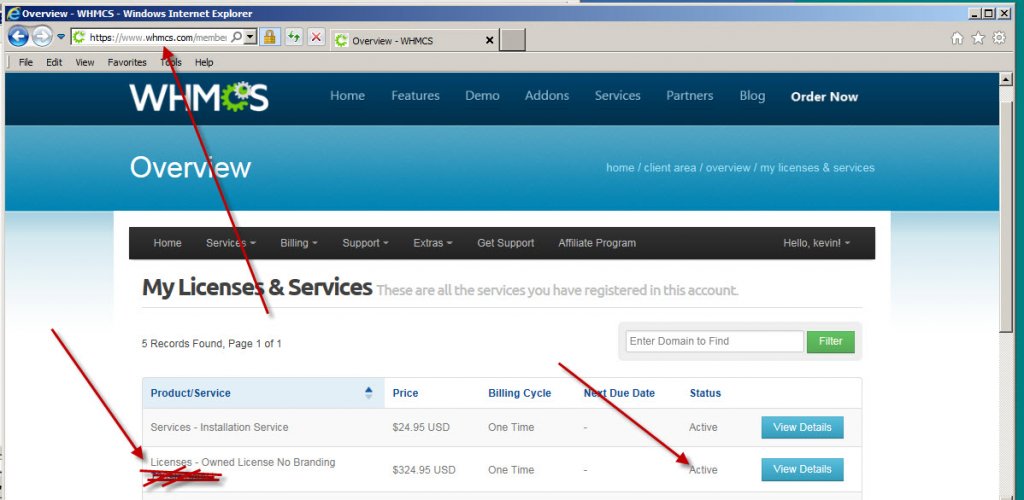The height and width of the screenshot is (500, 1024).
Task: Click the '$24.95 USD' price cell
Action: pos(421,428)
